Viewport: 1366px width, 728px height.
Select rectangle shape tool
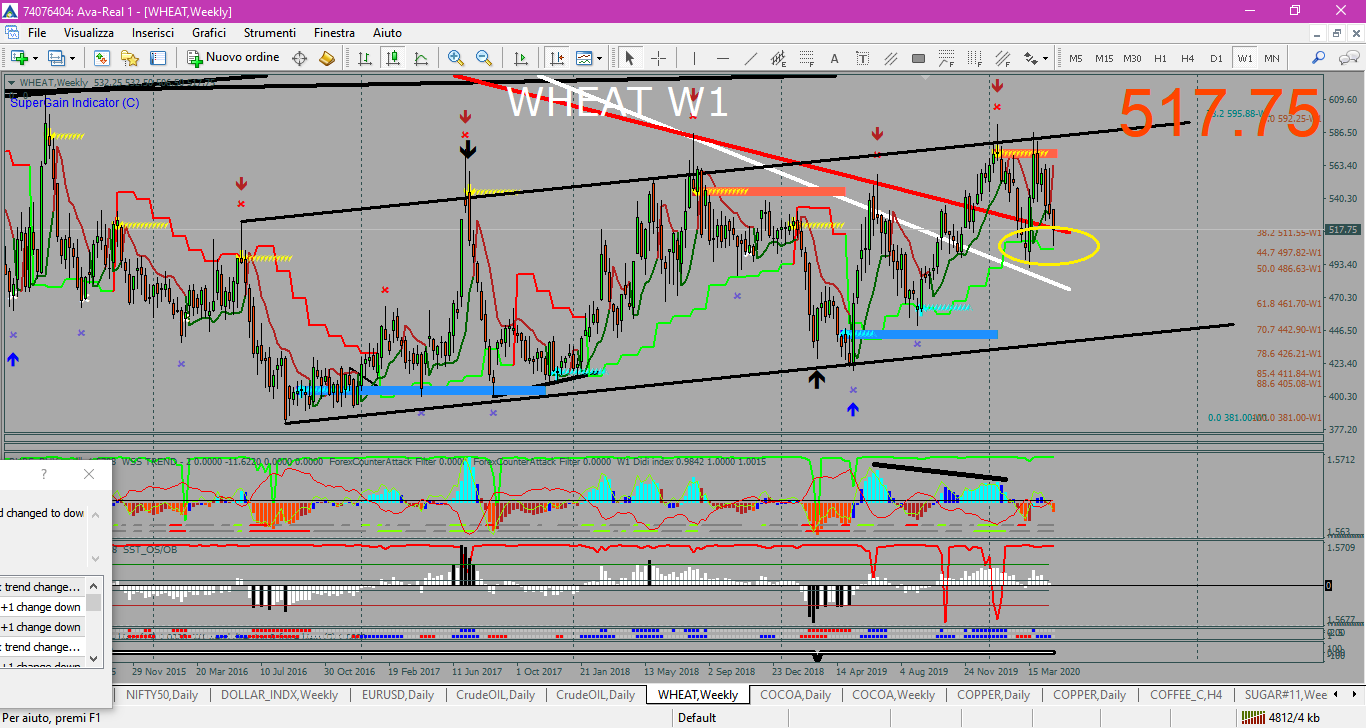click(x=918, y=58)
